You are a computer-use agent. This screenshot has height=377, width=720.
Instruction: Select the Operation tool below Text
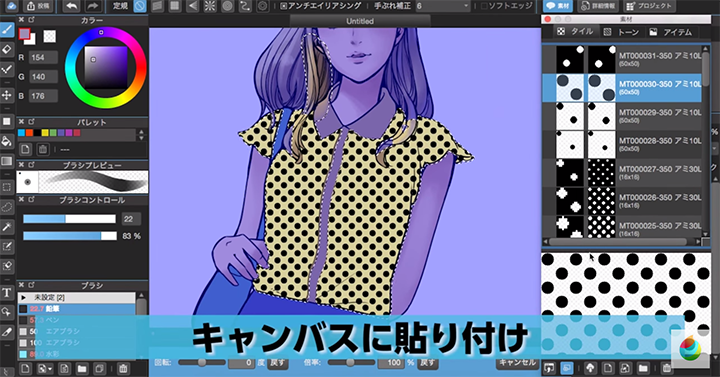tap(7, 312)
